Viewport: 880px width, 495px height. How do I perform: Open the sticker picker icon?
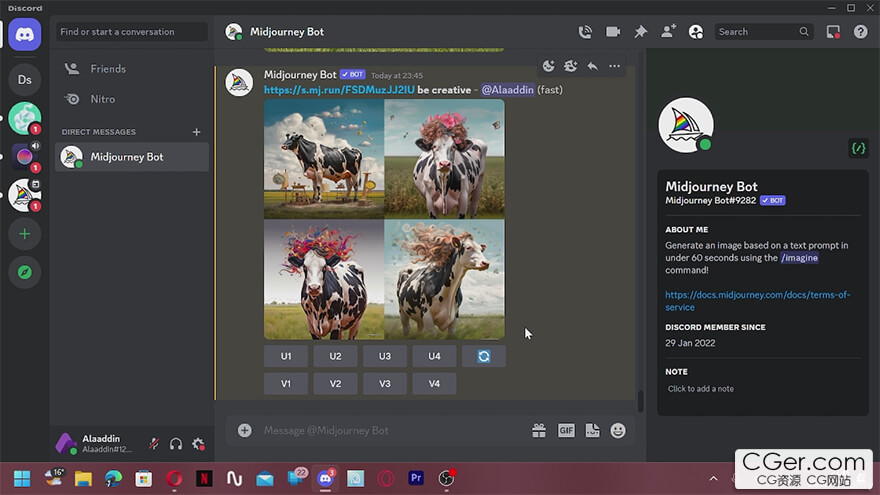pos(592,430)
